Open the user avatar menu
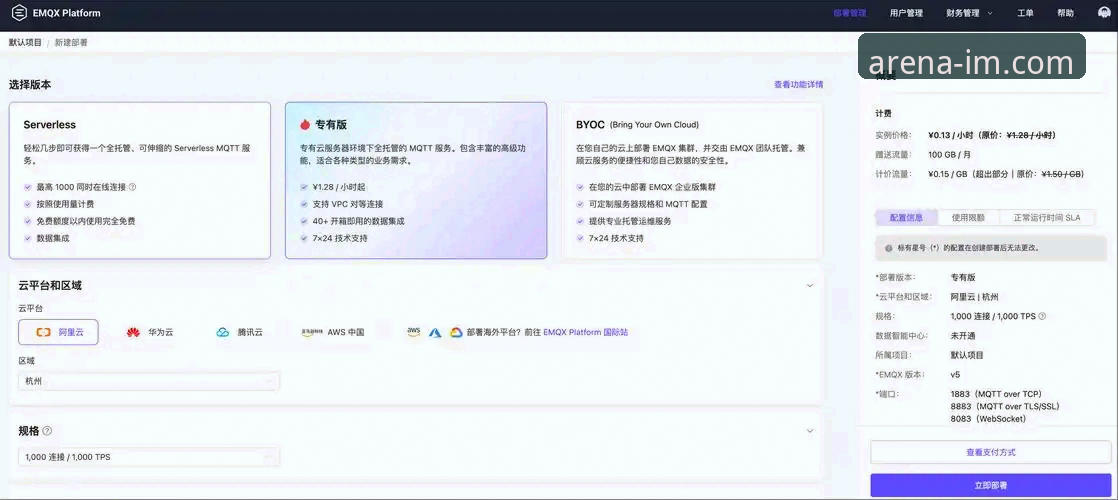 [x=1103, y=13]
